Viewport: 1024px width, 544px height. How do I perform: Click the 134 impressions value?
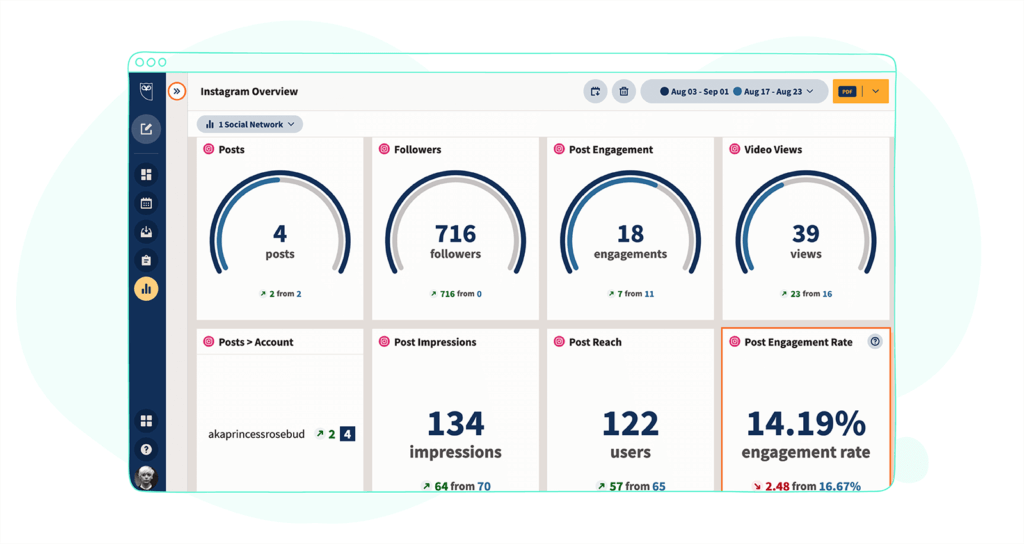455,423
